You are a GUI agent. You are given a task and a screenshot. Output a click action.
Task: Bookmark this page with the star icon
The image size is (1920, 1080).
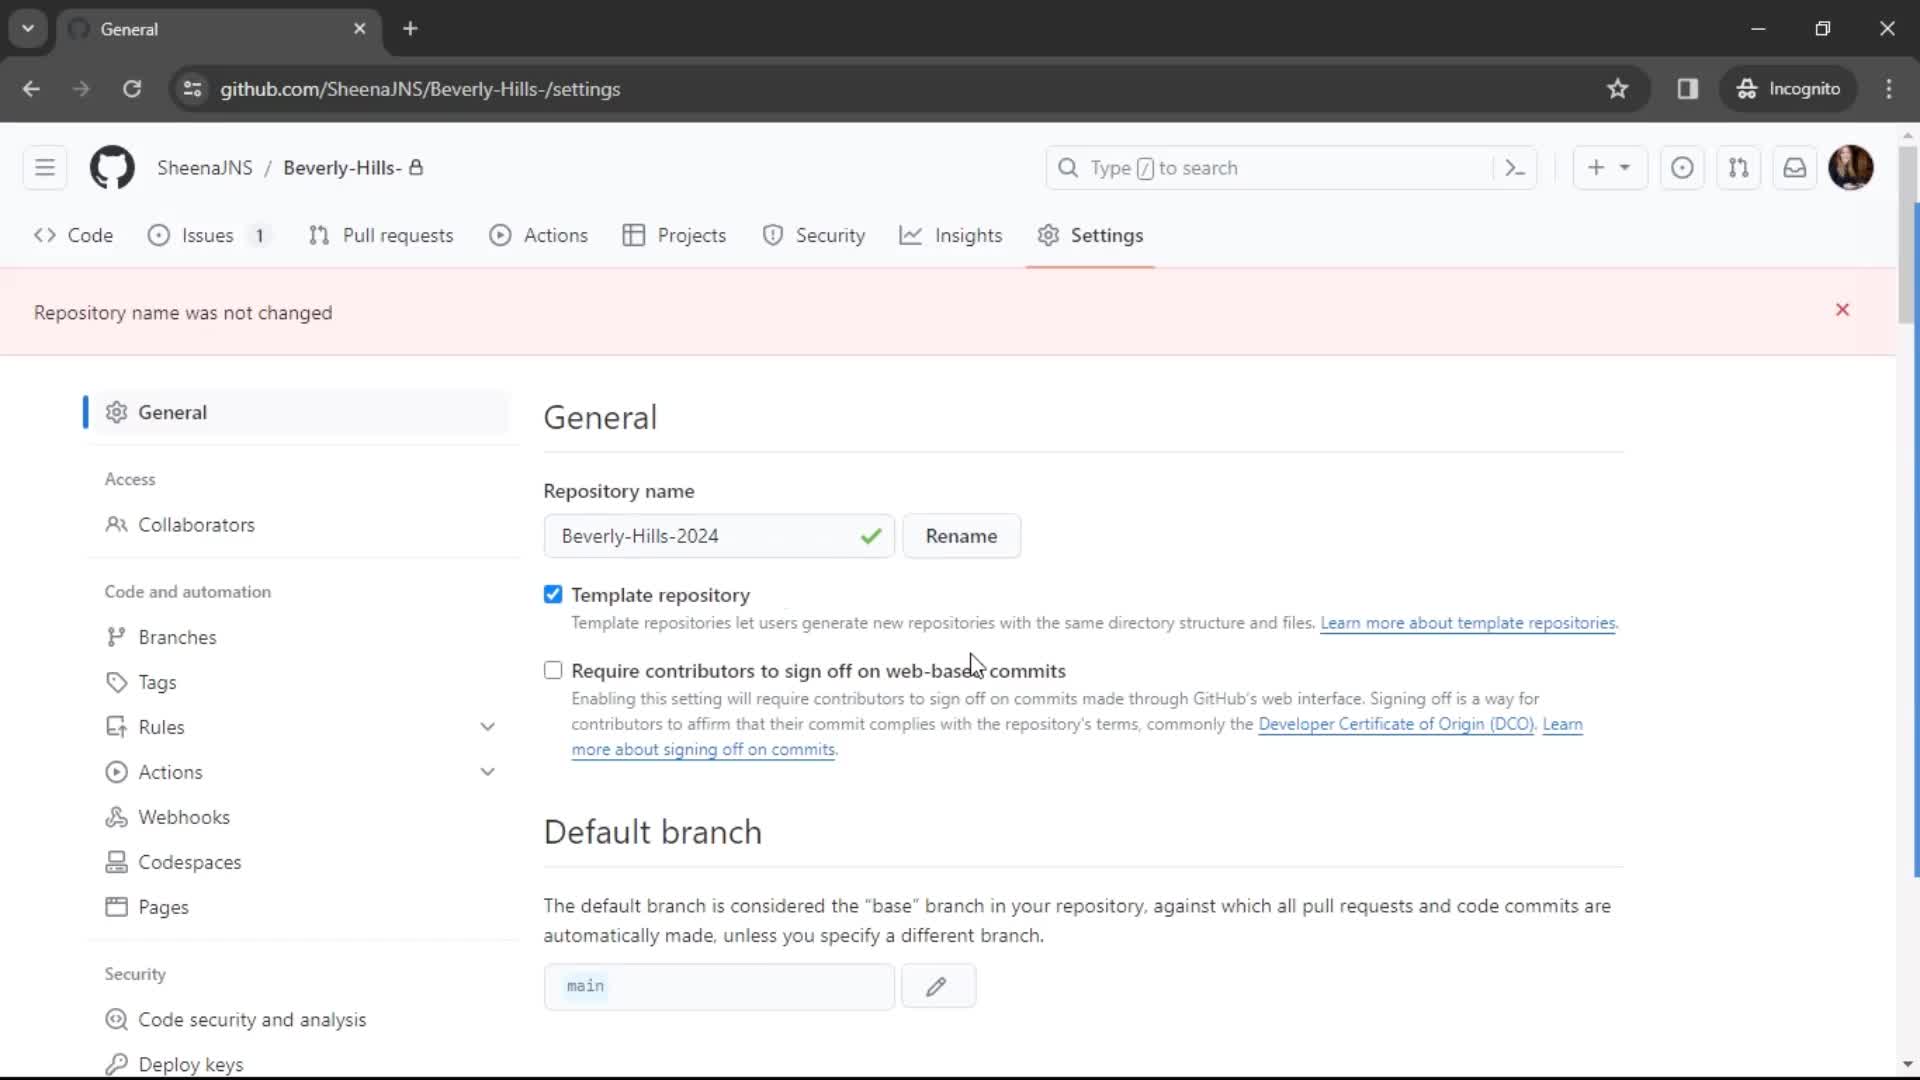click(1617, 89)
